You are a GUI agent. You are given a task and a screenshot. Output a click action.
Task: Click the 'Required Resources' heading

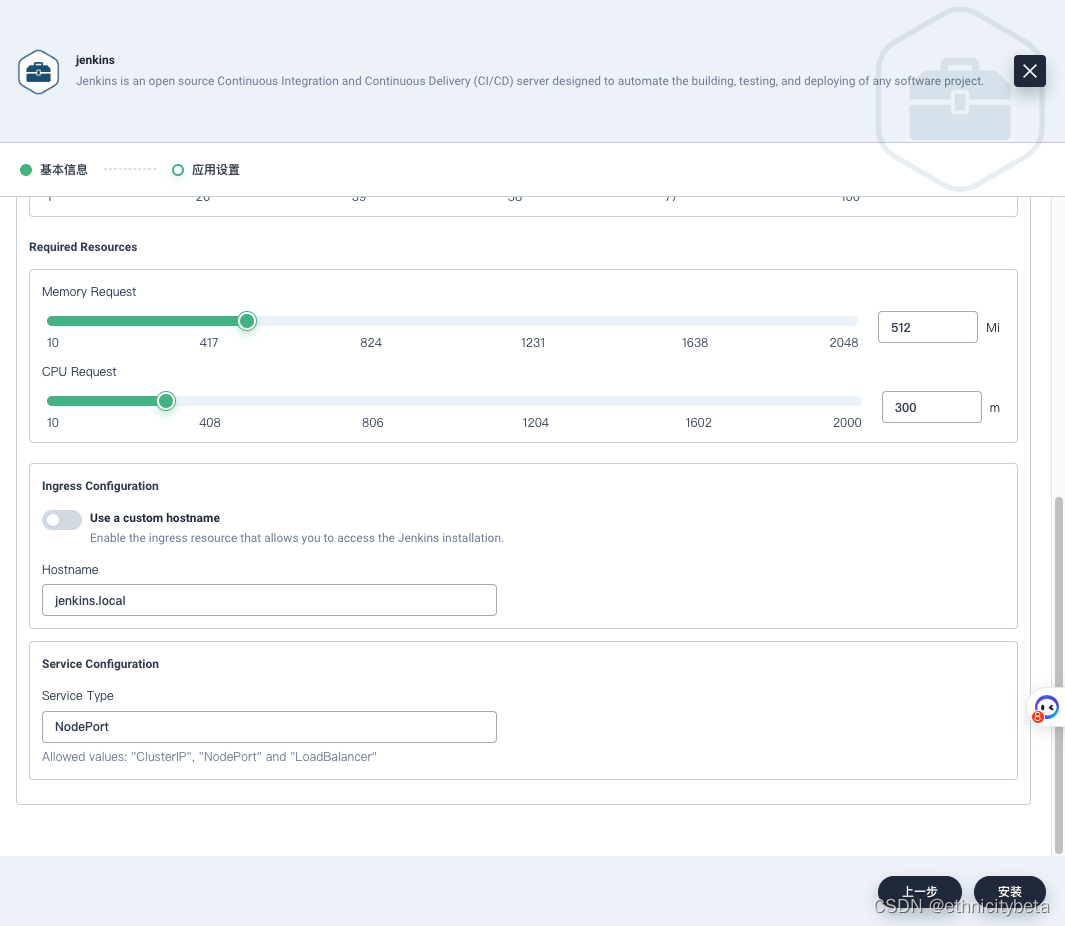coord(83,247)
